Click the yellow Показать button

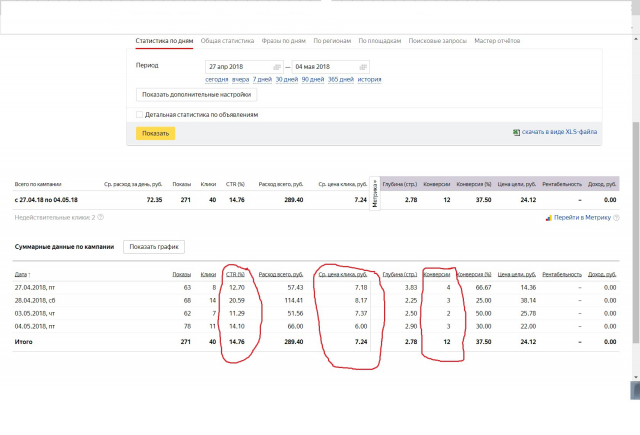point(156,133)
